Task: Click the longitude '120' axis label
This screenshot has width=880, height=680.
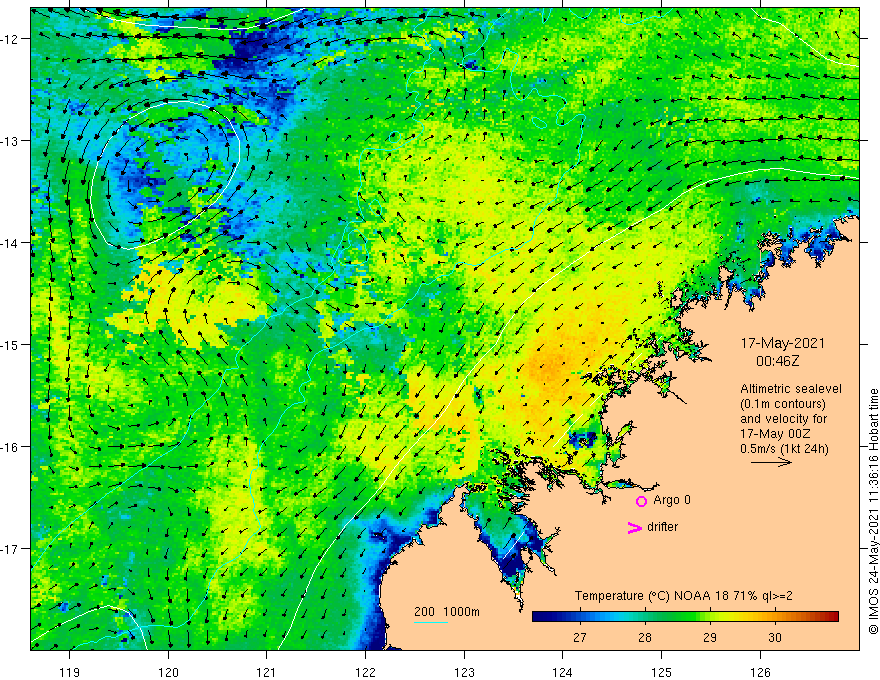Action: point(168,672)
